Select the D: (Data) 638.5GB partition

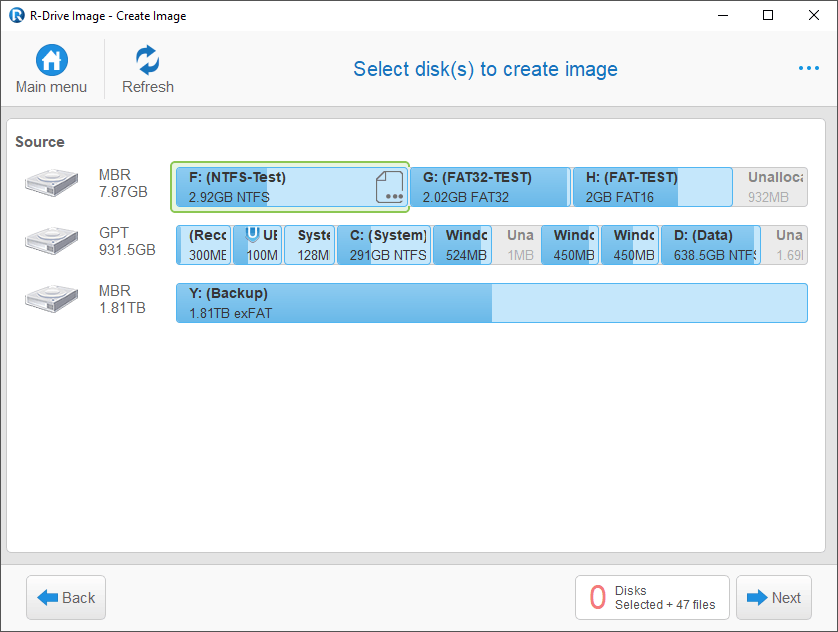tap(711, 245)
